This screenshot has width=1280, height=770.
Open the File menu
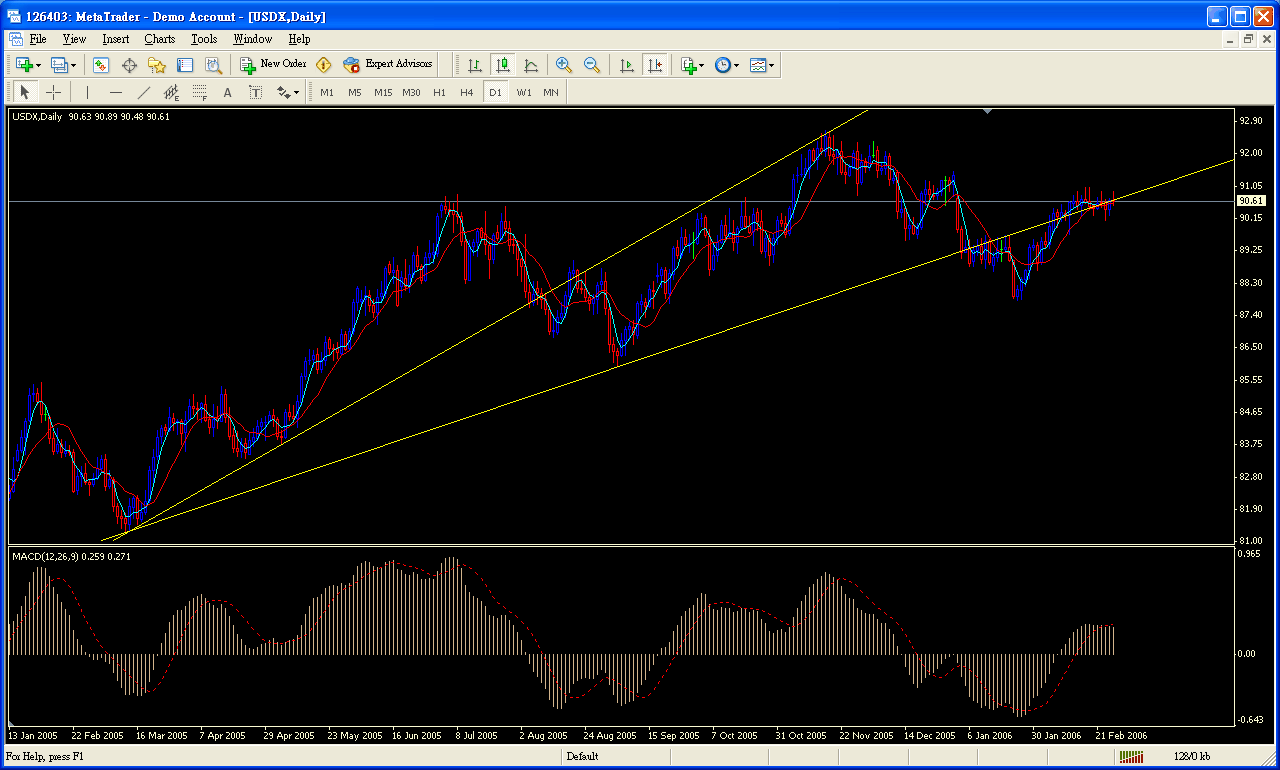38,39
